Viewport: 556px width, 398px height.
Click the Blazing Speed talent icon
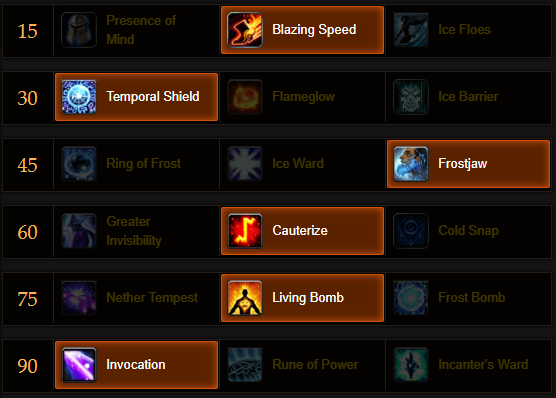245,30
